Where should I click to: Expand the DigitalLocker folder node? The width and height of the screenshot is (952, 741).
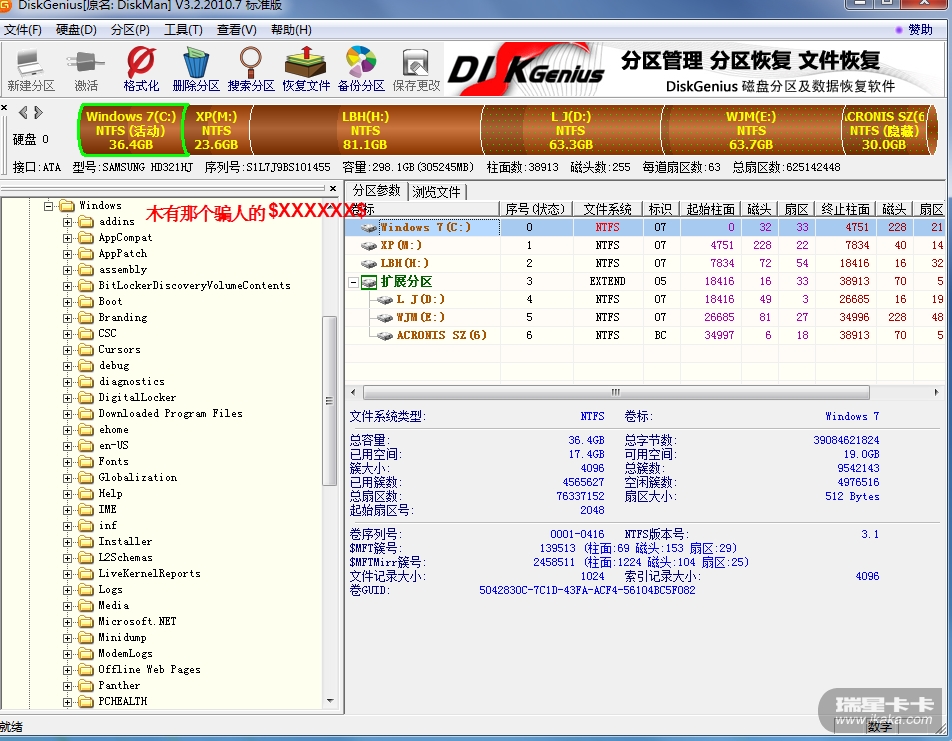(x=67, y=398)
